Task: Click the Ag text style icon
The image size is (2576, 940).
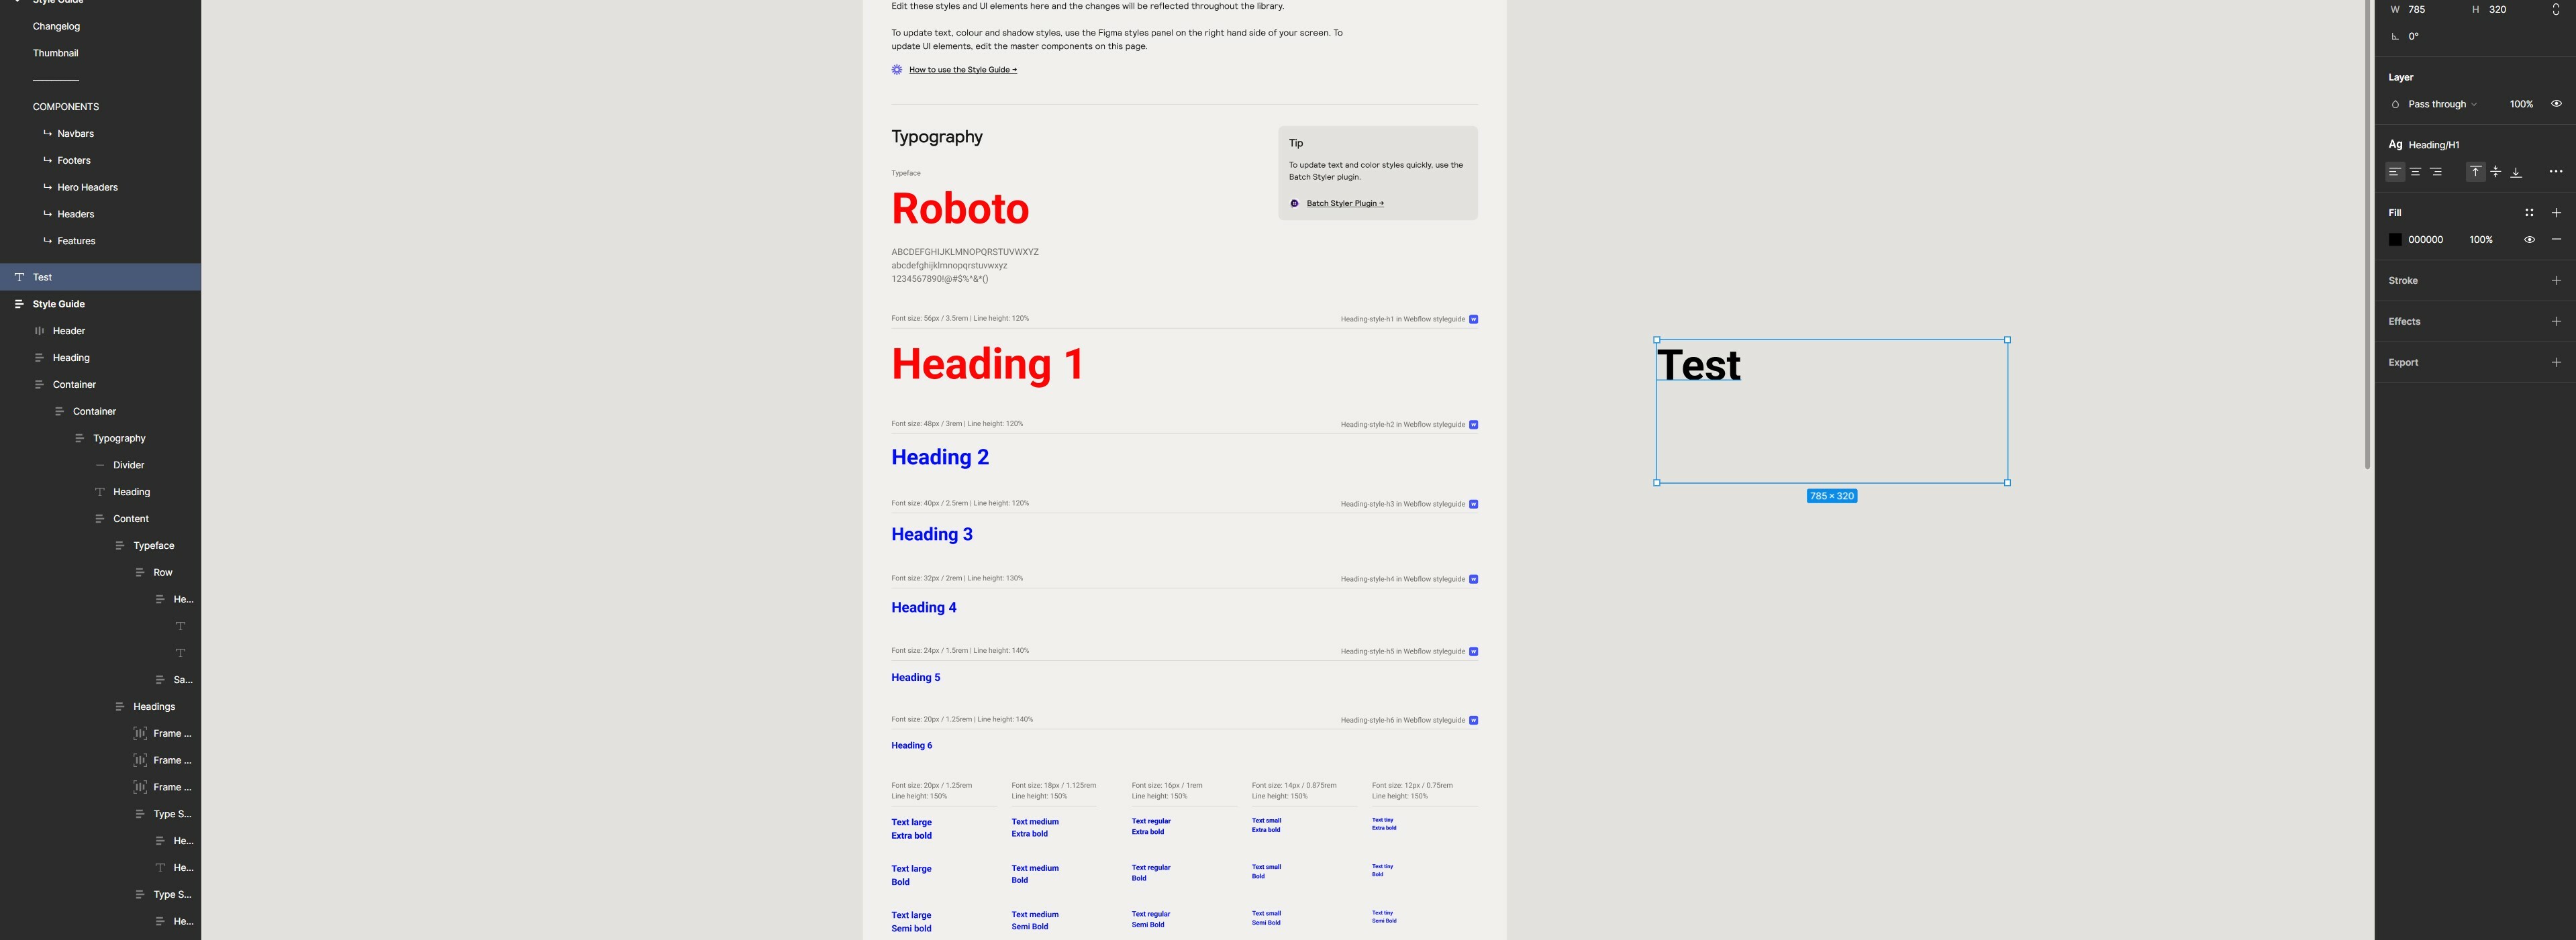Action: click(x=2395, y=144)
